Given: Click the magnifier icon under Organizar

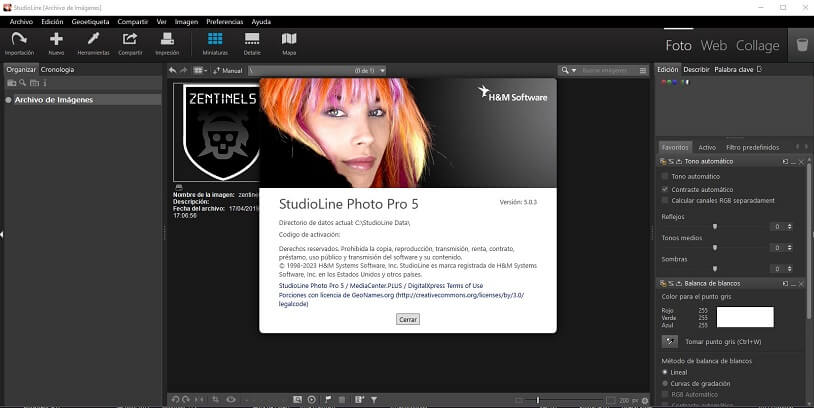Looking at the screenshot, I should (22, 83).
